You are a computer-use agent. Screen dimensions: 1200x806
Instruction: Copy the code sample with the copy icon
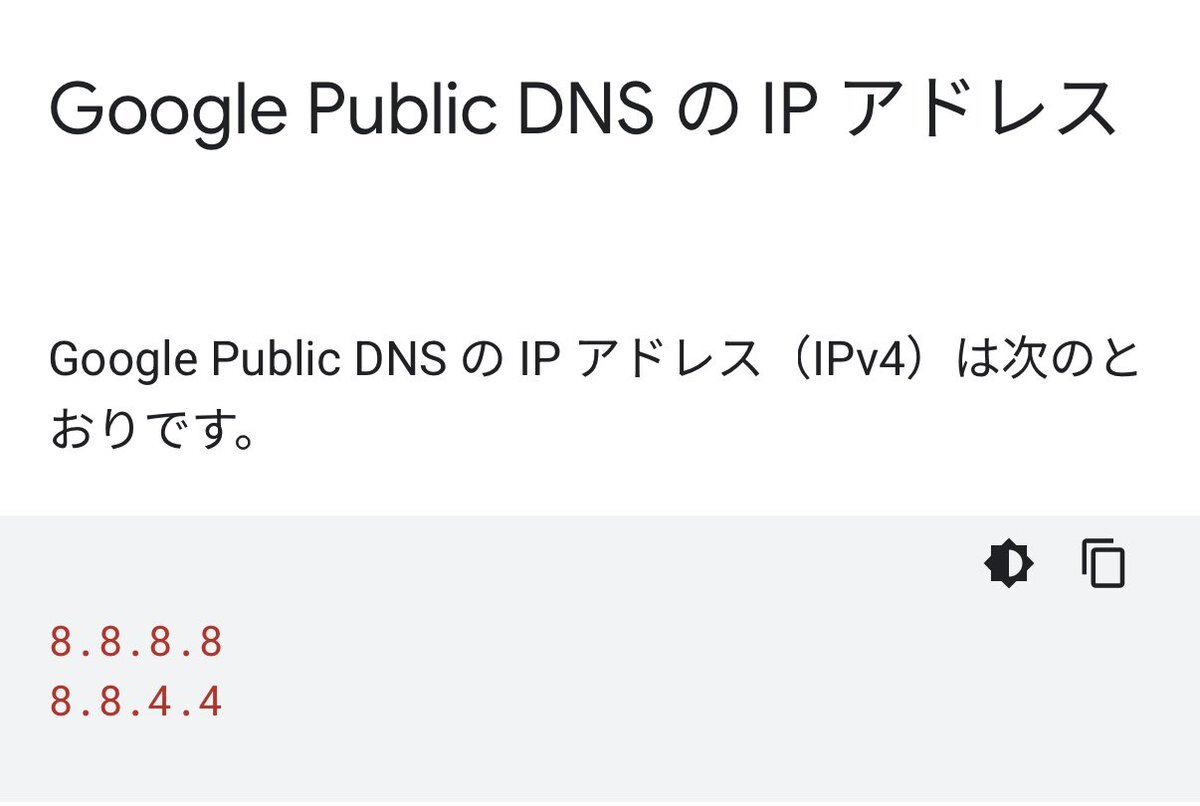pyautogui.click(x=1104, y=564)
